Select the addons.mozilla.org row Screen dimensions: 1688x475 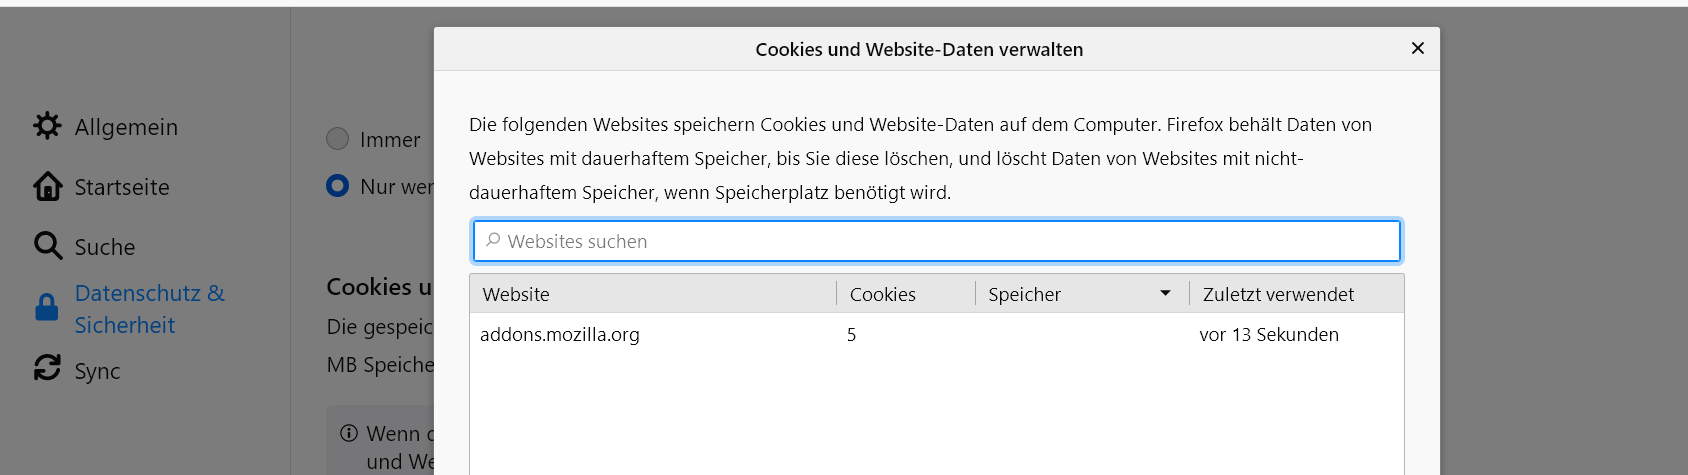pyautogui.click(x=560, y=335)
